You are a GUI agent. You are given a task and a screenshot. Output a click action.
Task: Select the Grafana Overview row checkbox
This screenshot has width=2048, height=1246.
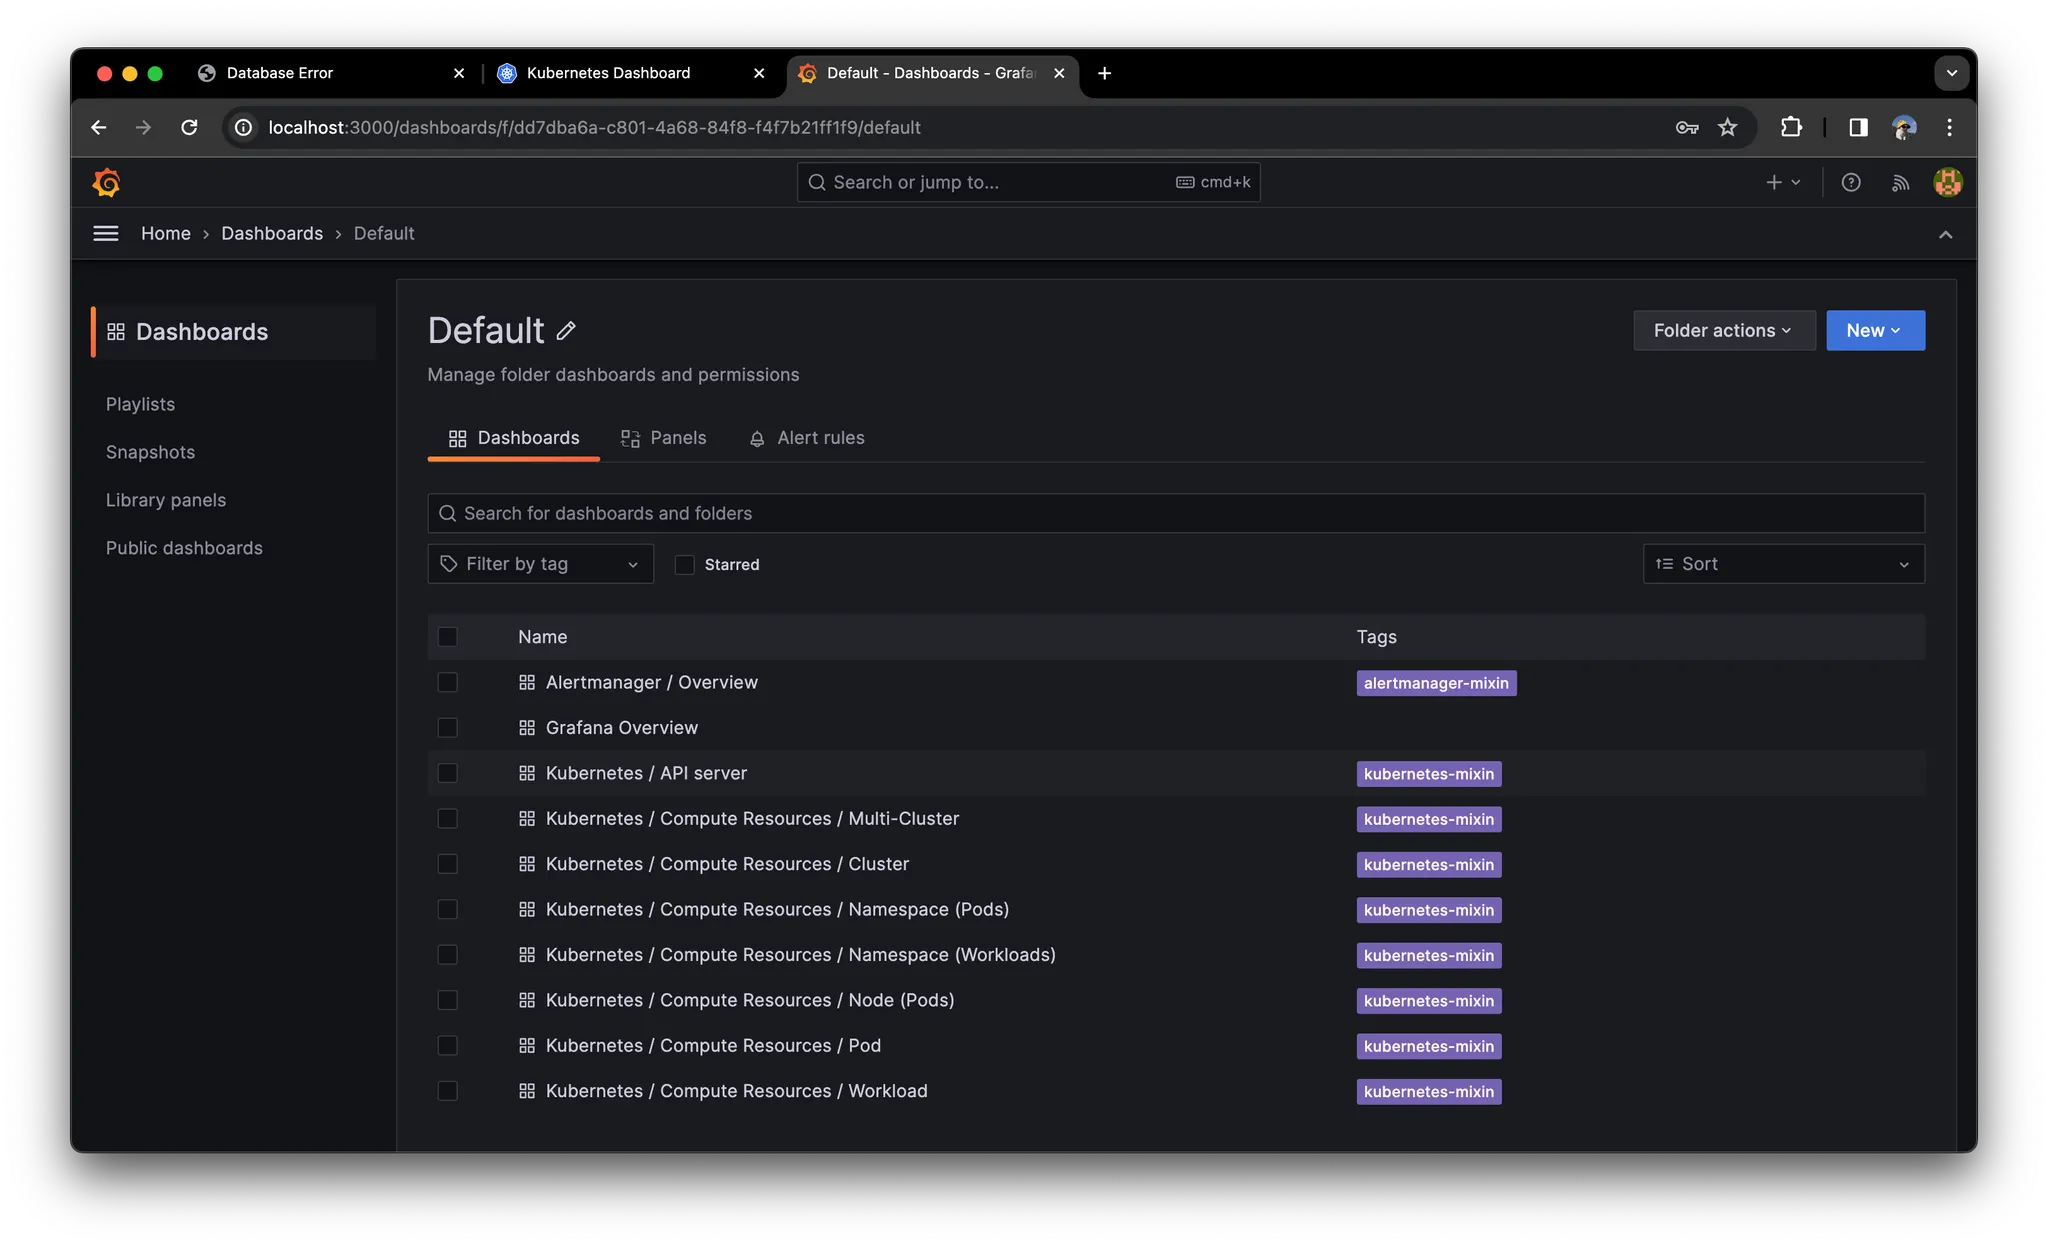click(x=447, y=728)
